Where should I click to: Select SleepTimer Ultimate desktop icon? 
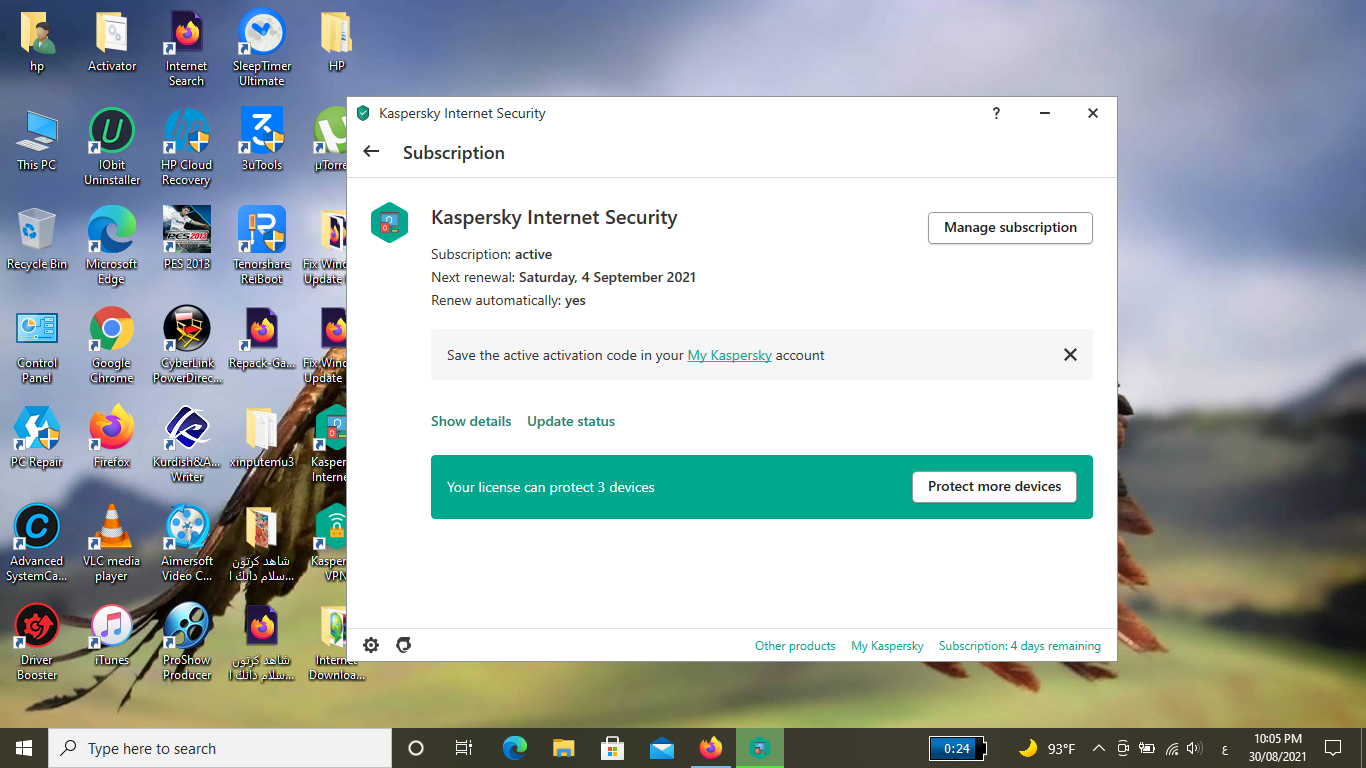point(261,50)
